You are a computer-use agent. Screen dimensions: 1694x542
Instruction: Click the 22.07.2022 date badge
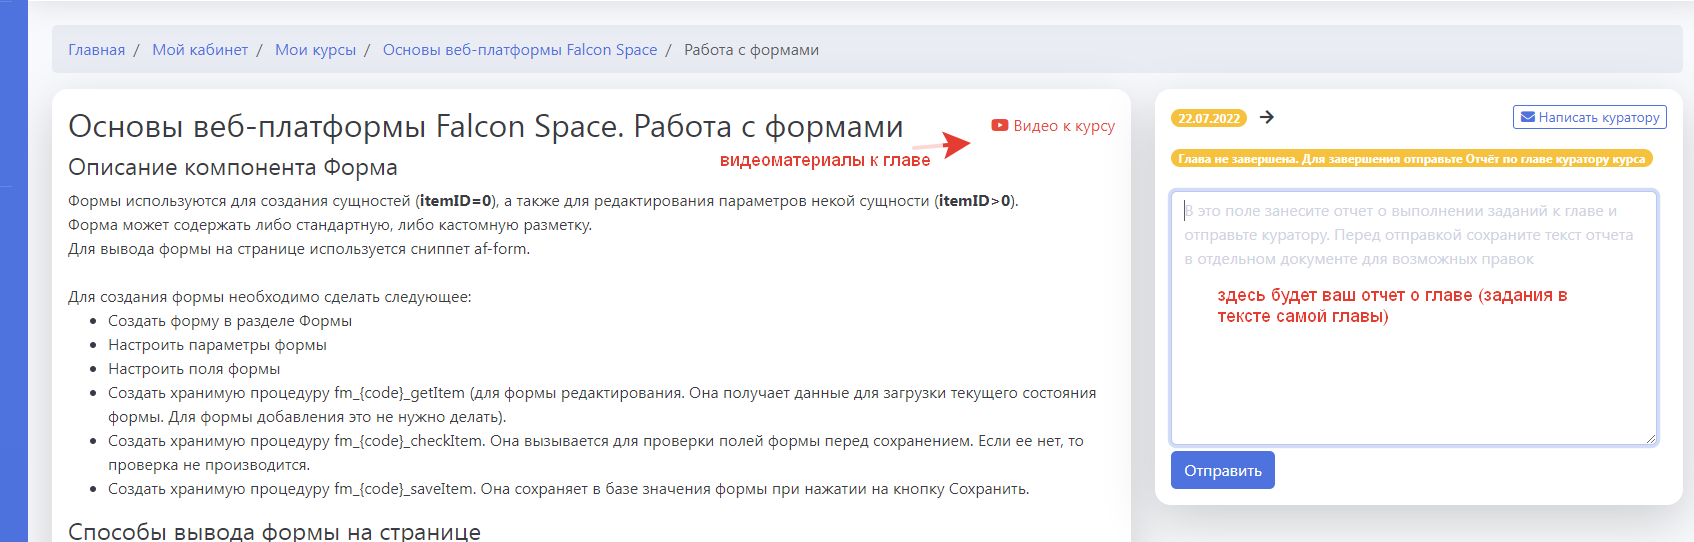pyautogui.click(x=1208, y=118)
